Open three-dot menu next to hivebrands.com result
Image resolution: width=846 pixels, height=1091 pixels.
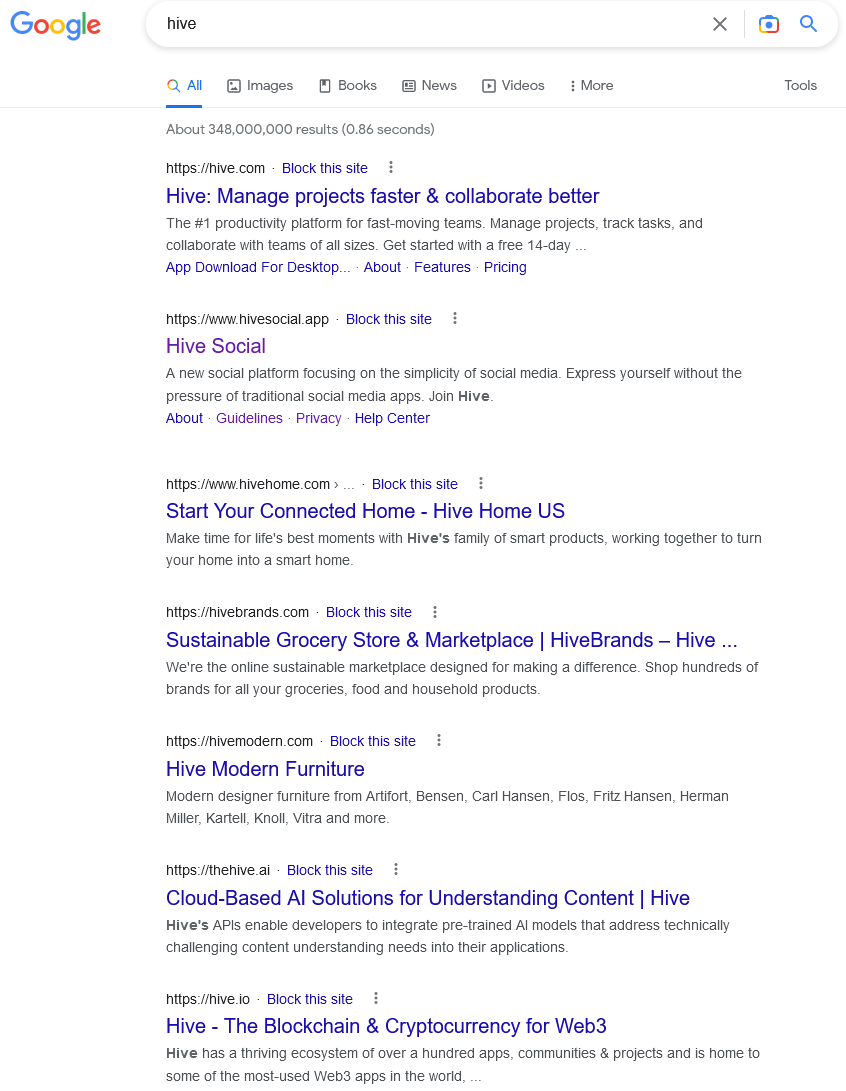tap(435, 612)
